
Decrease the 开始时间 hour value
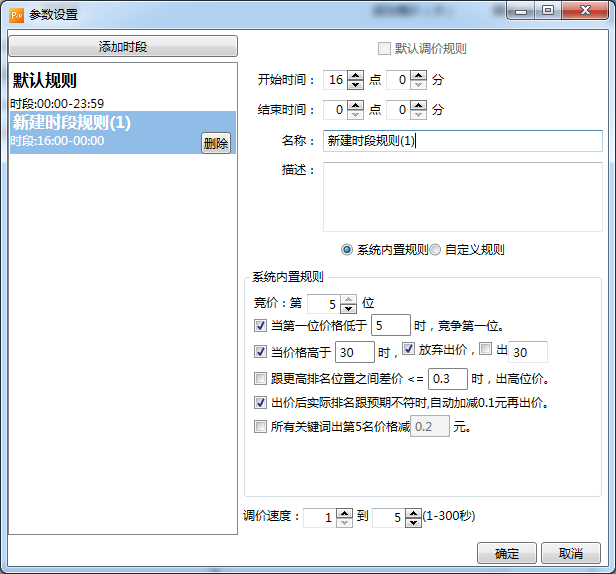click(356, 84)
